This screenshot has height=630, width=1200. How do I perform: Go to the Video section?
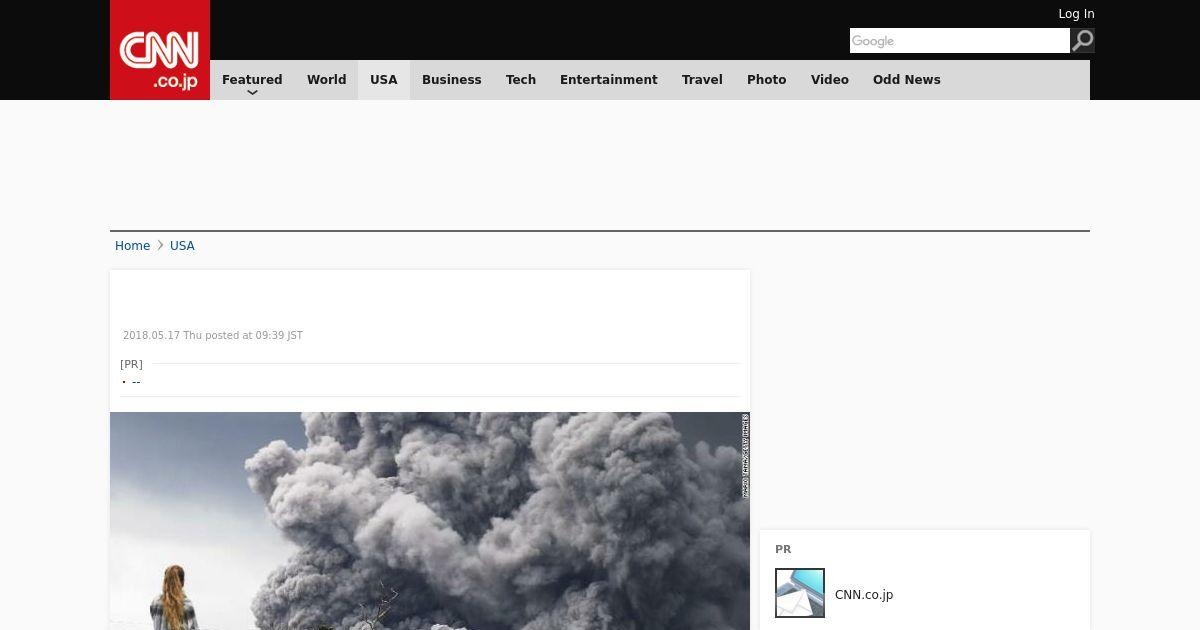point(830,80)
